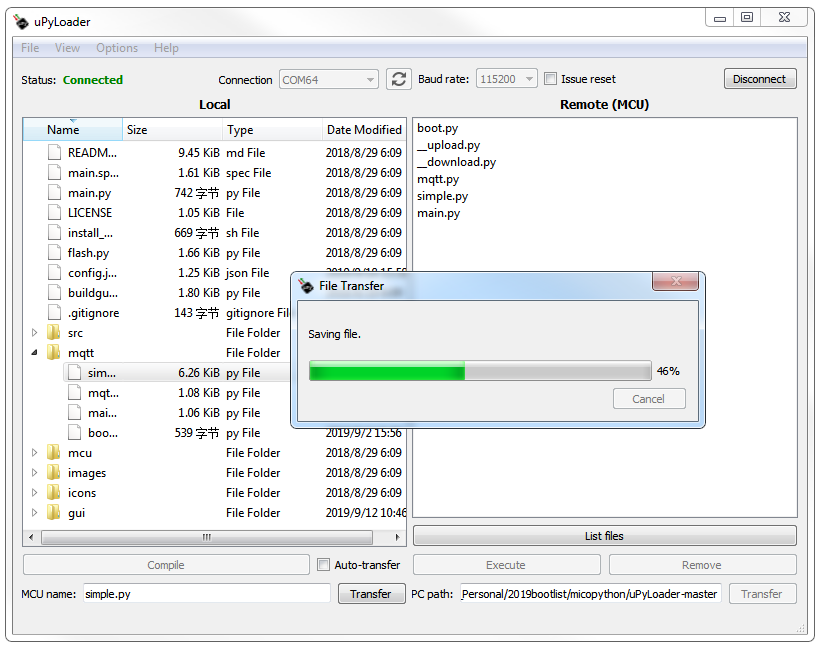Click the Execute button
The width and height of the screenshot is (823, 647).
pyautogui.click(x=506, y=565)
